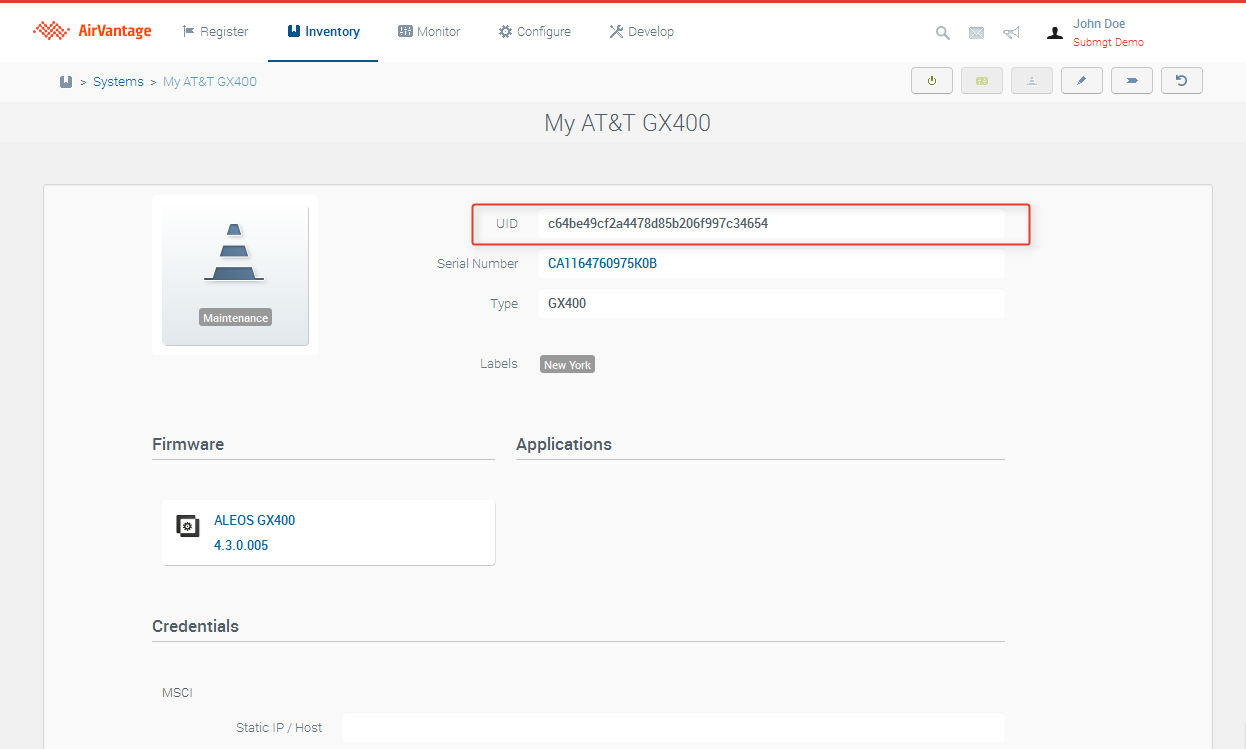The height and width of the screenshot is (749, 1246).
Task: Click the traffic cone maintenance toolbar button
Action: [1031, 81]
